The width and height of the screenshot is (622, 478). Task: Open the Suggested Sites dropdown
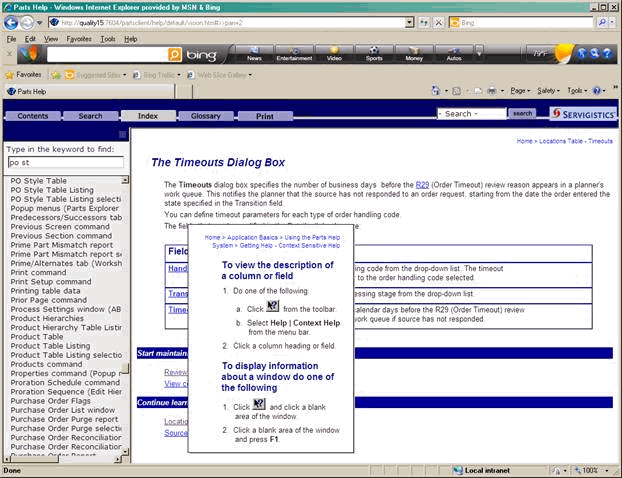click(x=124, y=75)
